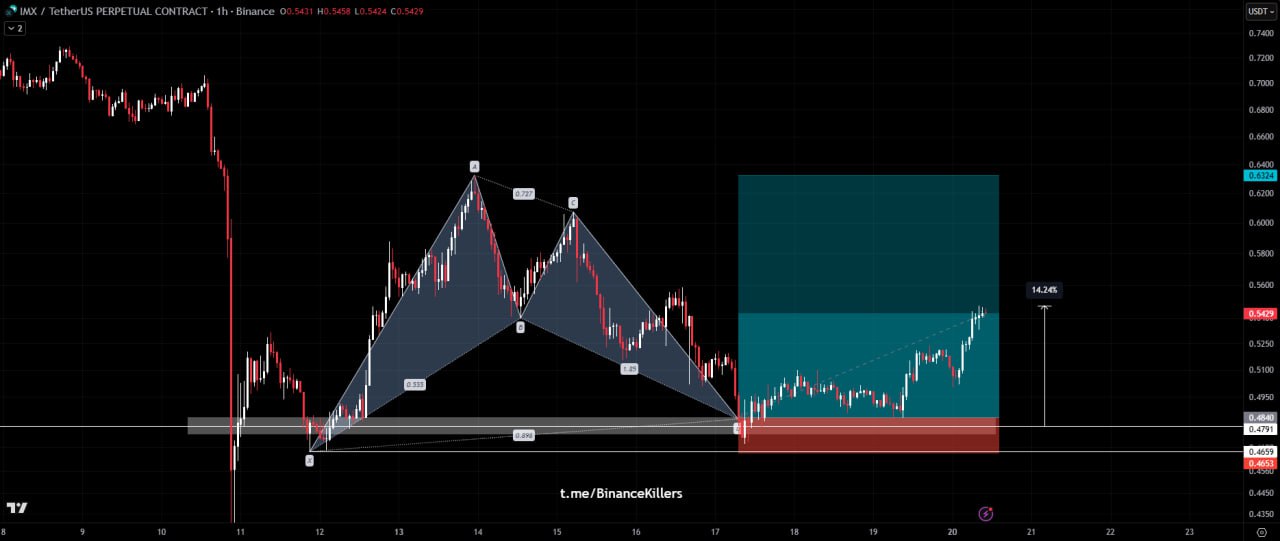Click the IMX coin logo icon
This screenshot has width=1280, height=541.
click(x=11, y=11)
